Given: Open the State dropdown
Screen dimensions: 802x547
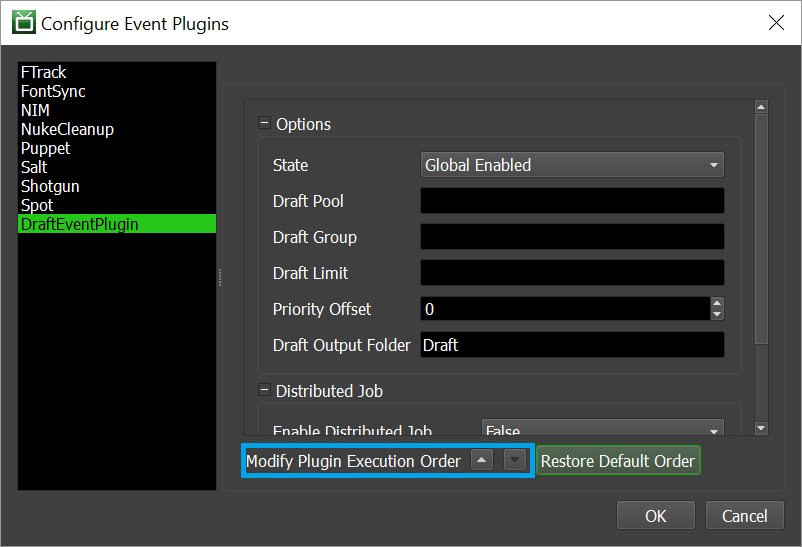Looking at the screenshot, I should click(x=572, y=165).
